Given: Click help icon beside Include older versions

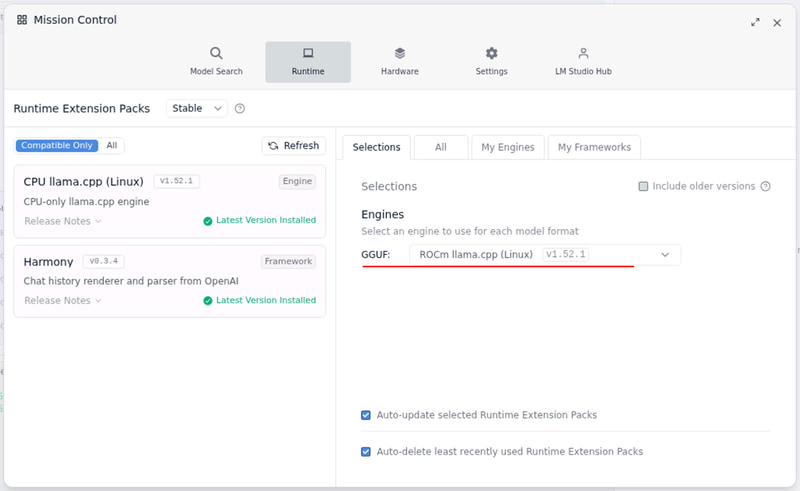Looking at the screenshot, I should tap(766, 186).
